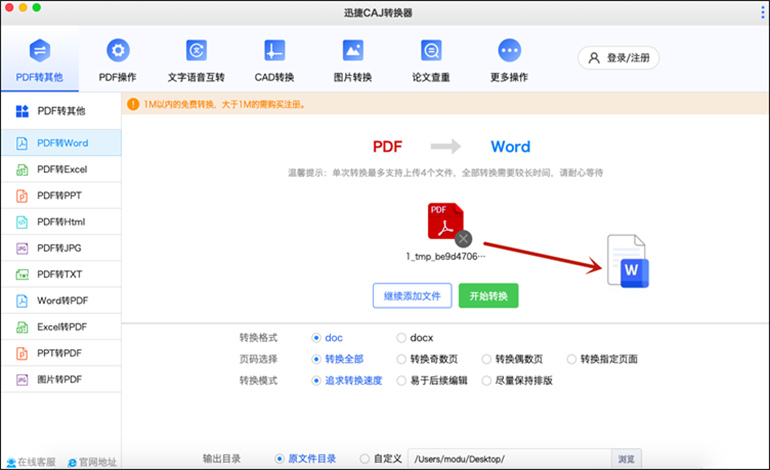This screenshot has height=470, width=770.
Task: Click the orange warning notice icon
Action: pos(133,104)
